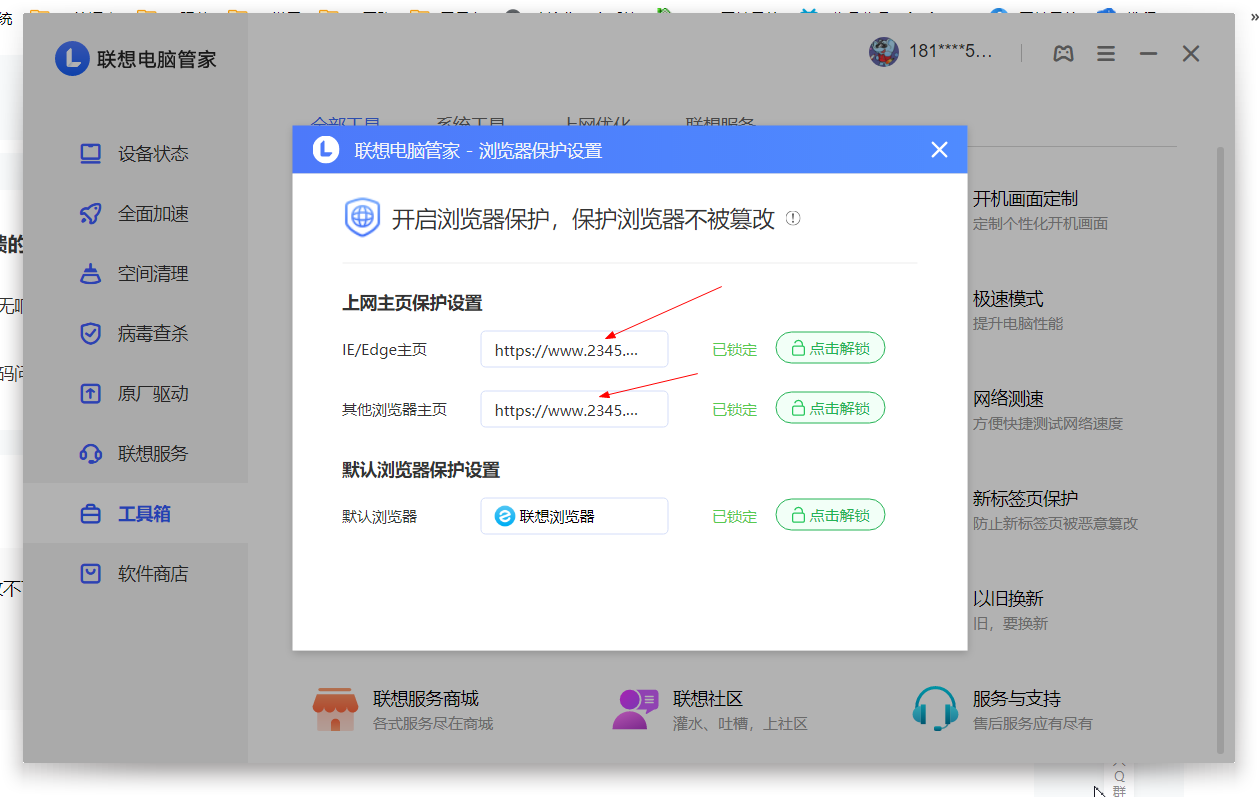Open 软件商店 from the sidebar
The width and height of the screenshot is (1259, 797).
click(135, 574)
